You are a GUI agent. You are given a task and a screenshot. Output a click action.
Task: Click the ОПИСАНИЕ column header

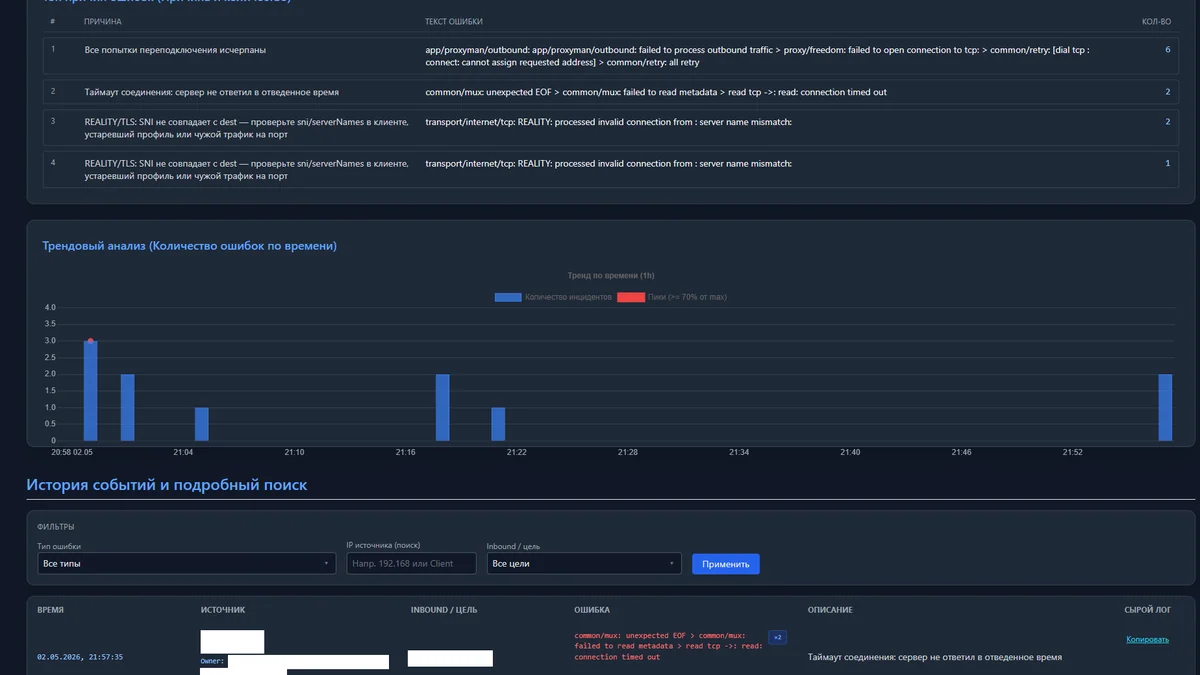tap(830, 609)
